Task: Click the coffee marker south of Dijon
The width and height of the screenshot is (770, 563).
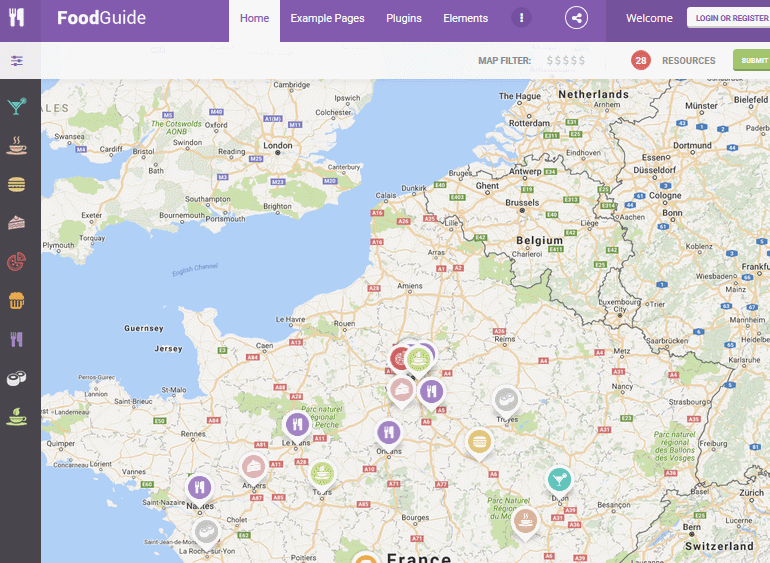Action: coord(525,521)
